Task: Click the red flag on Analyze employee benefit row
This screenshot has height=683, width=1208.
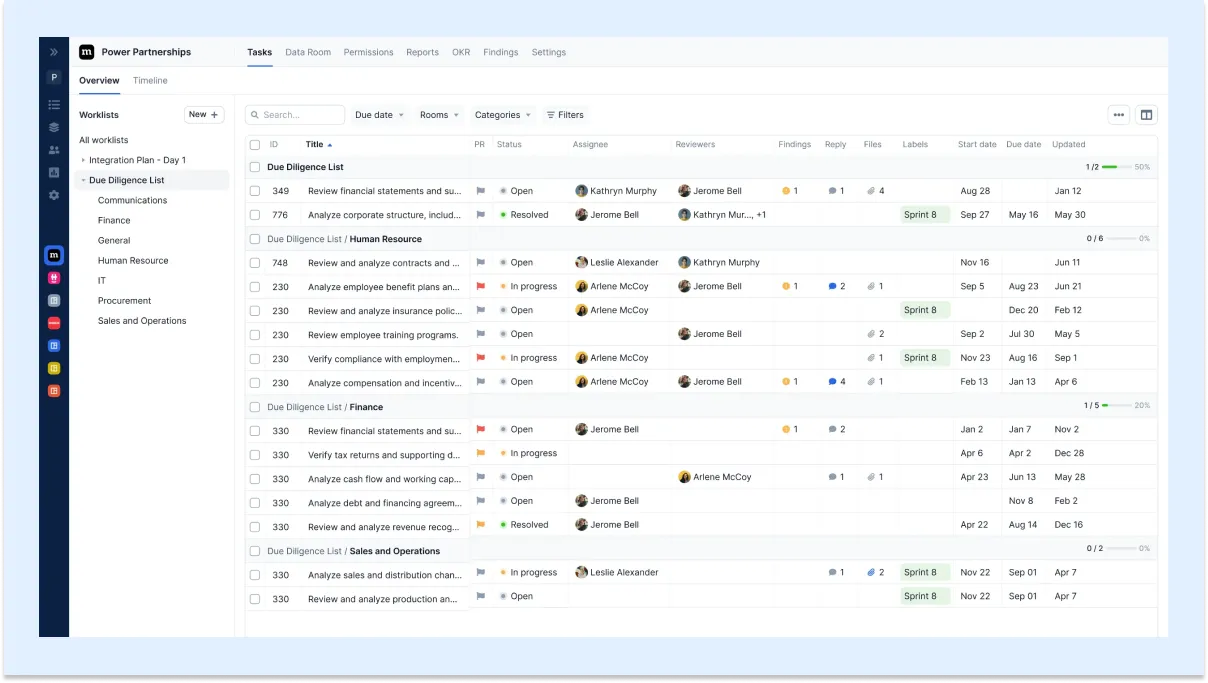Action: pos(481,286)
